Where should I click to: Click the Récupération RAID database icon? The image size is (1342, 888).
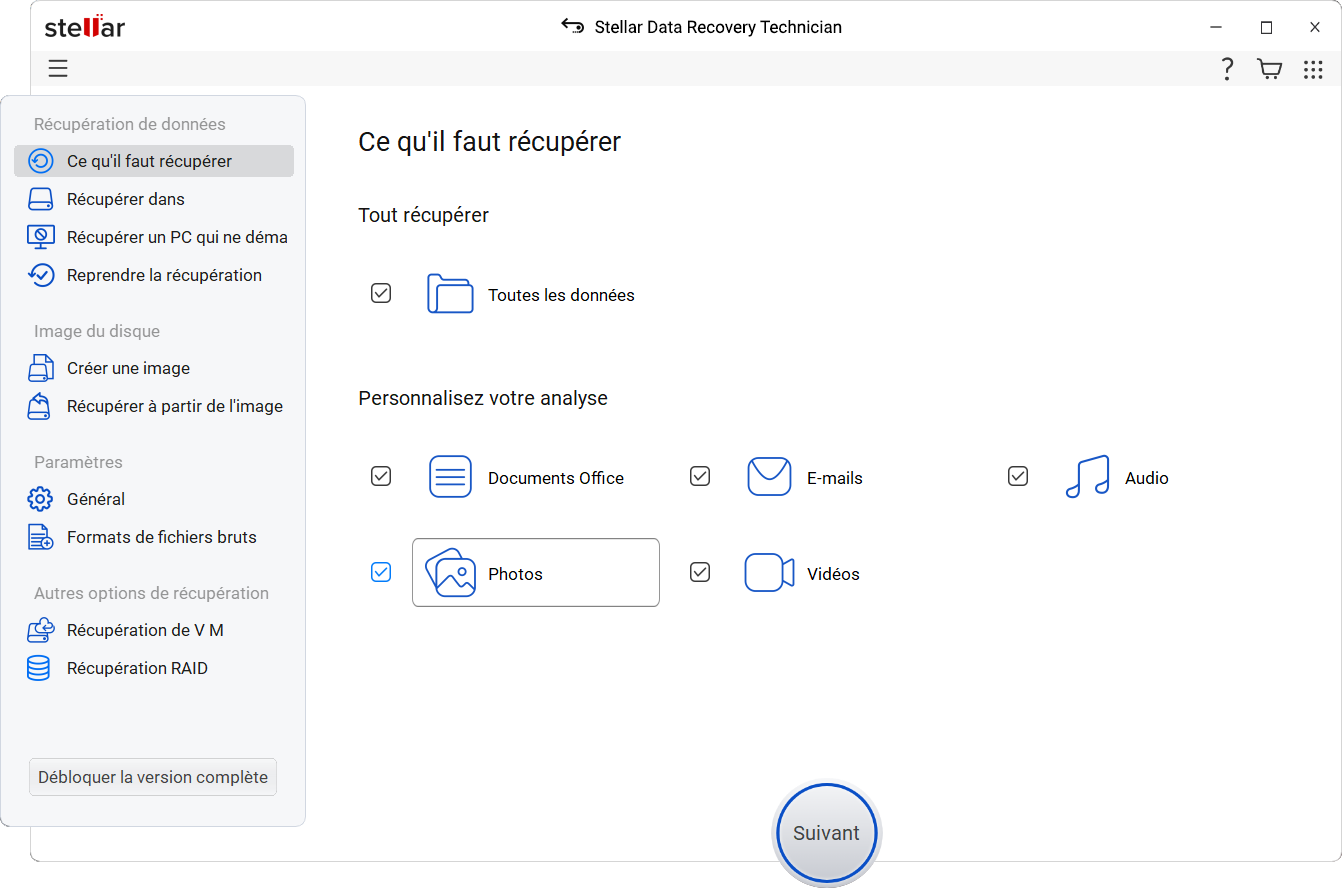(x=40, y=668)
